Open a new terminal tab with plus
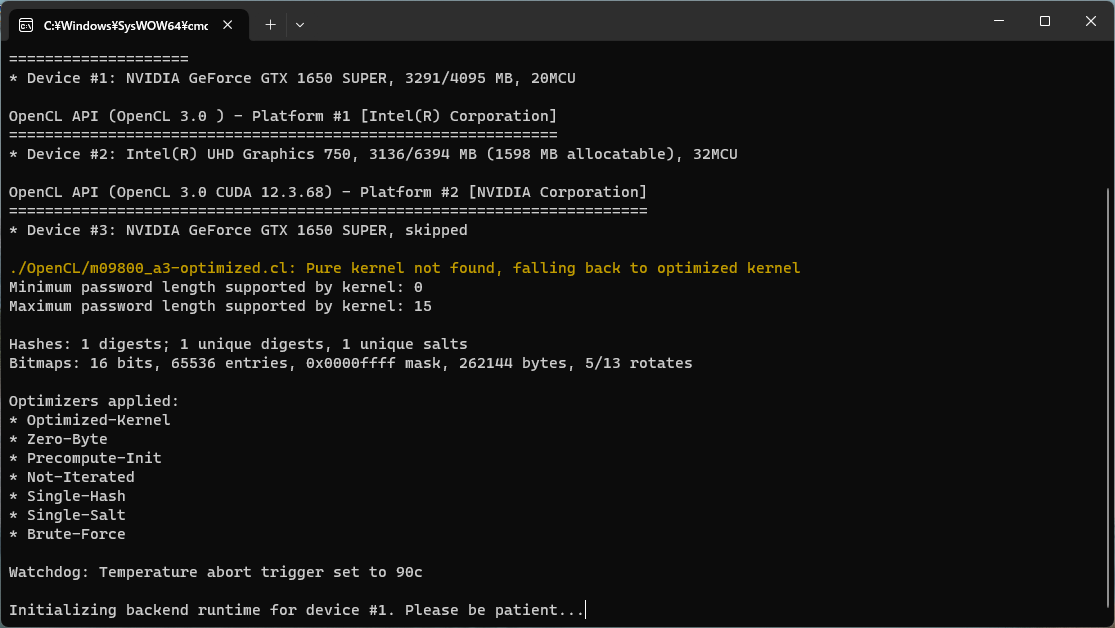This screenshot has width=1115, height=628. click(270, 24)
